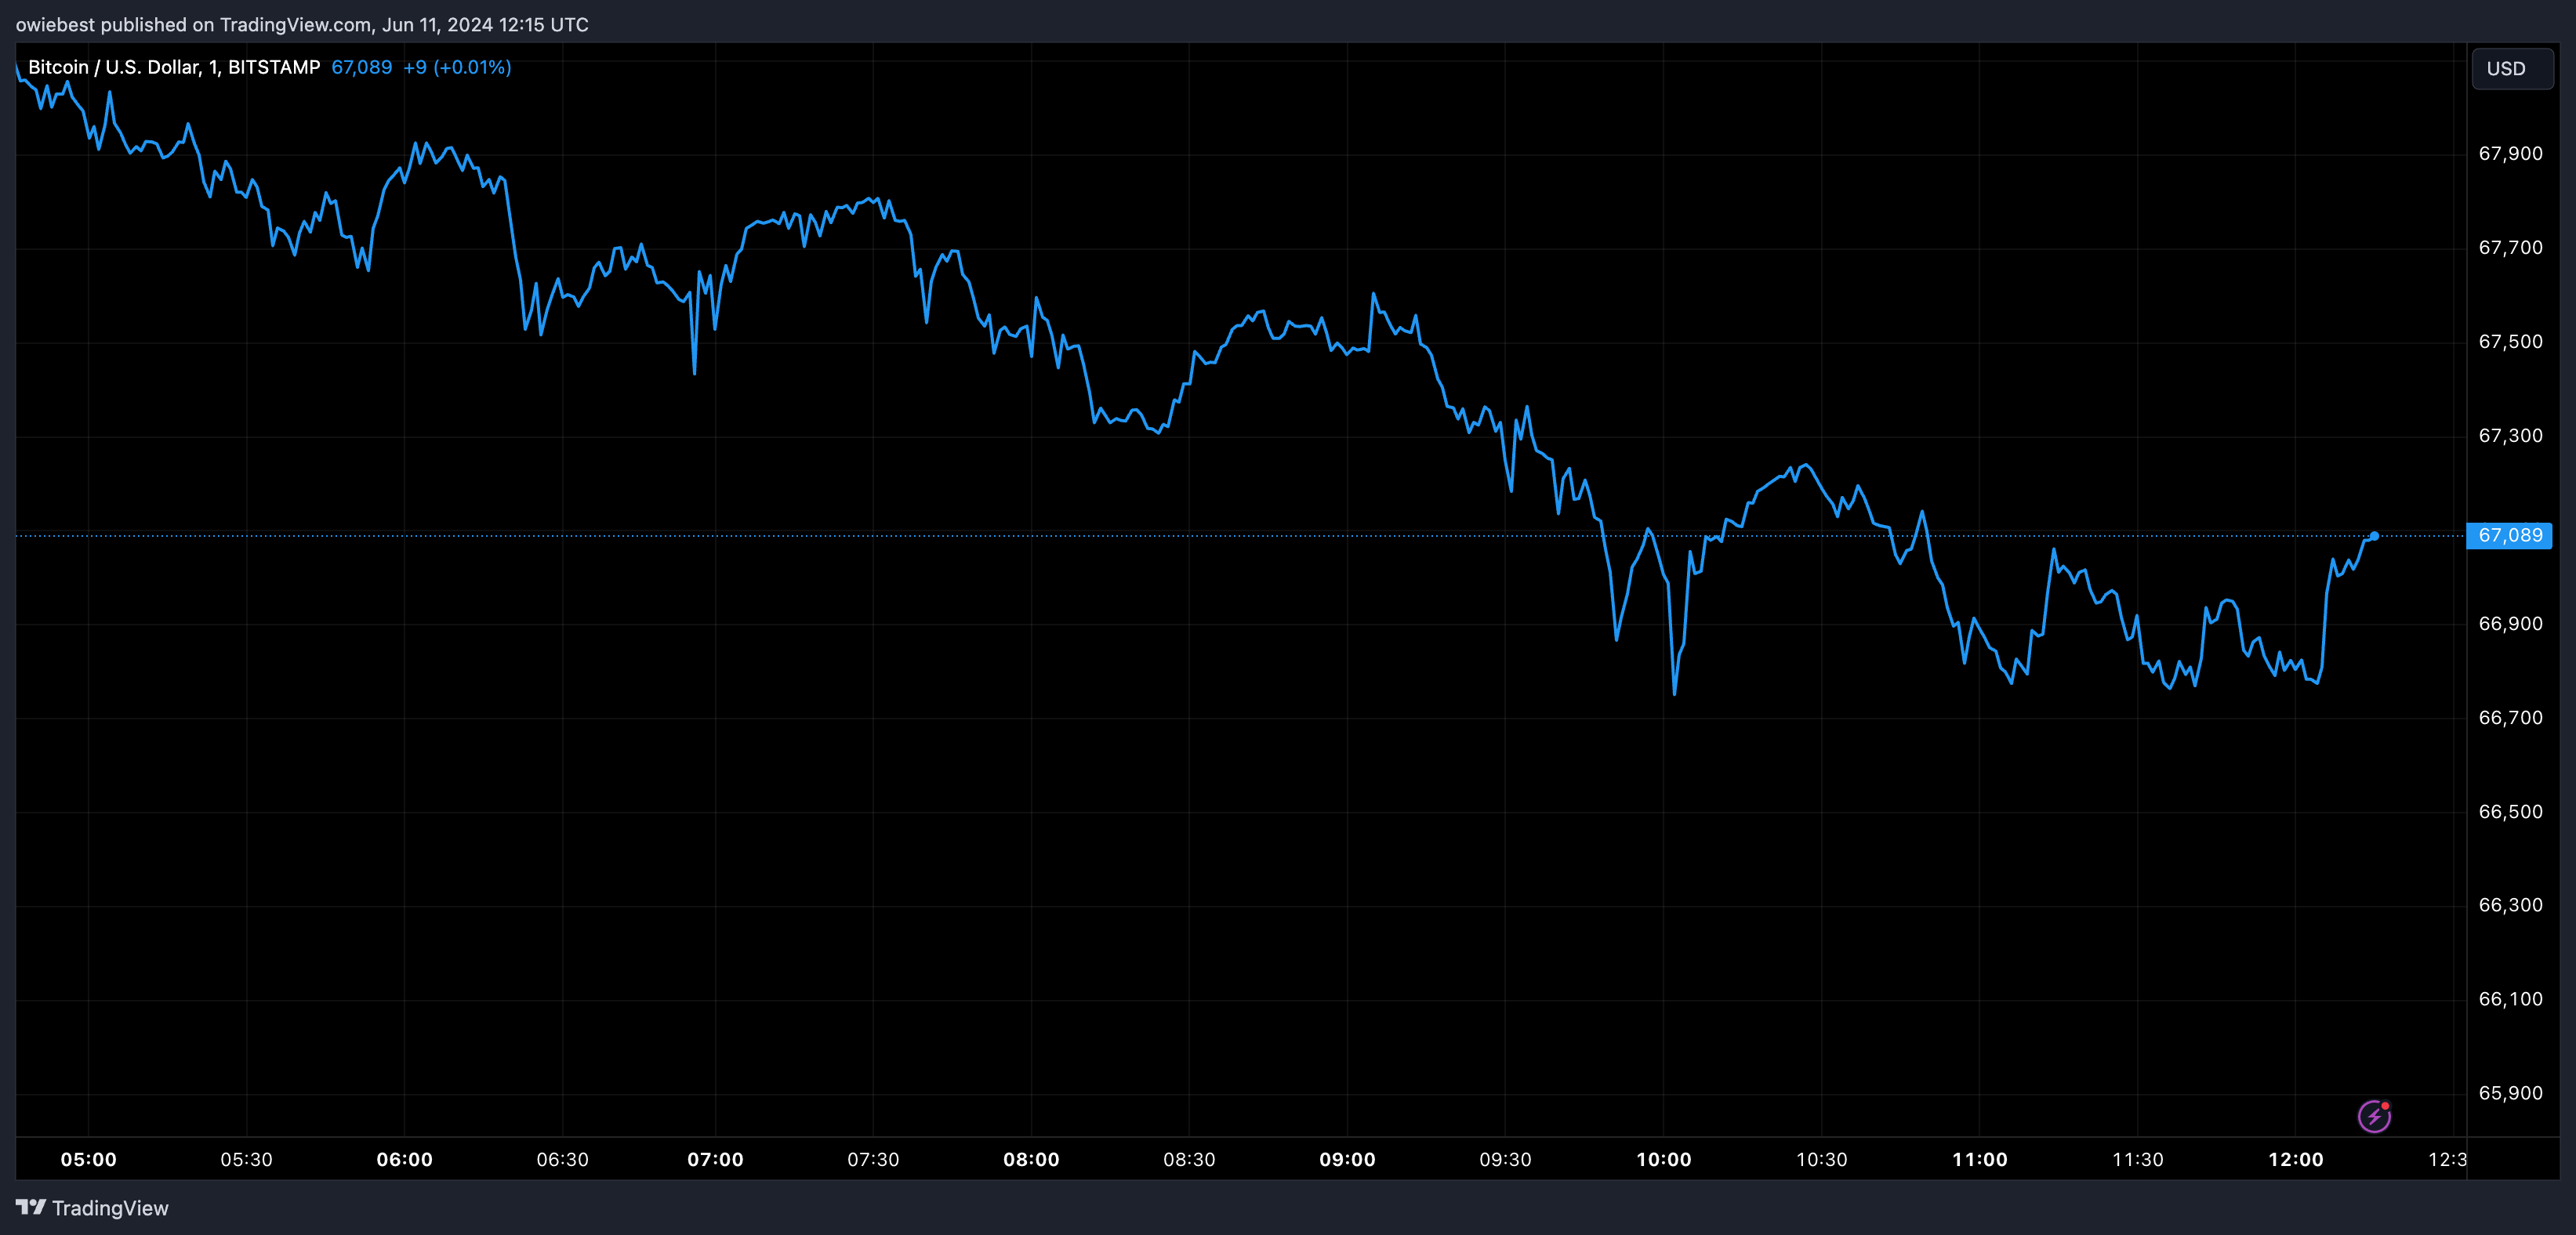Click the 10:30 time axis label
The image size is (2576, 1235).
coord(1821,1159)
